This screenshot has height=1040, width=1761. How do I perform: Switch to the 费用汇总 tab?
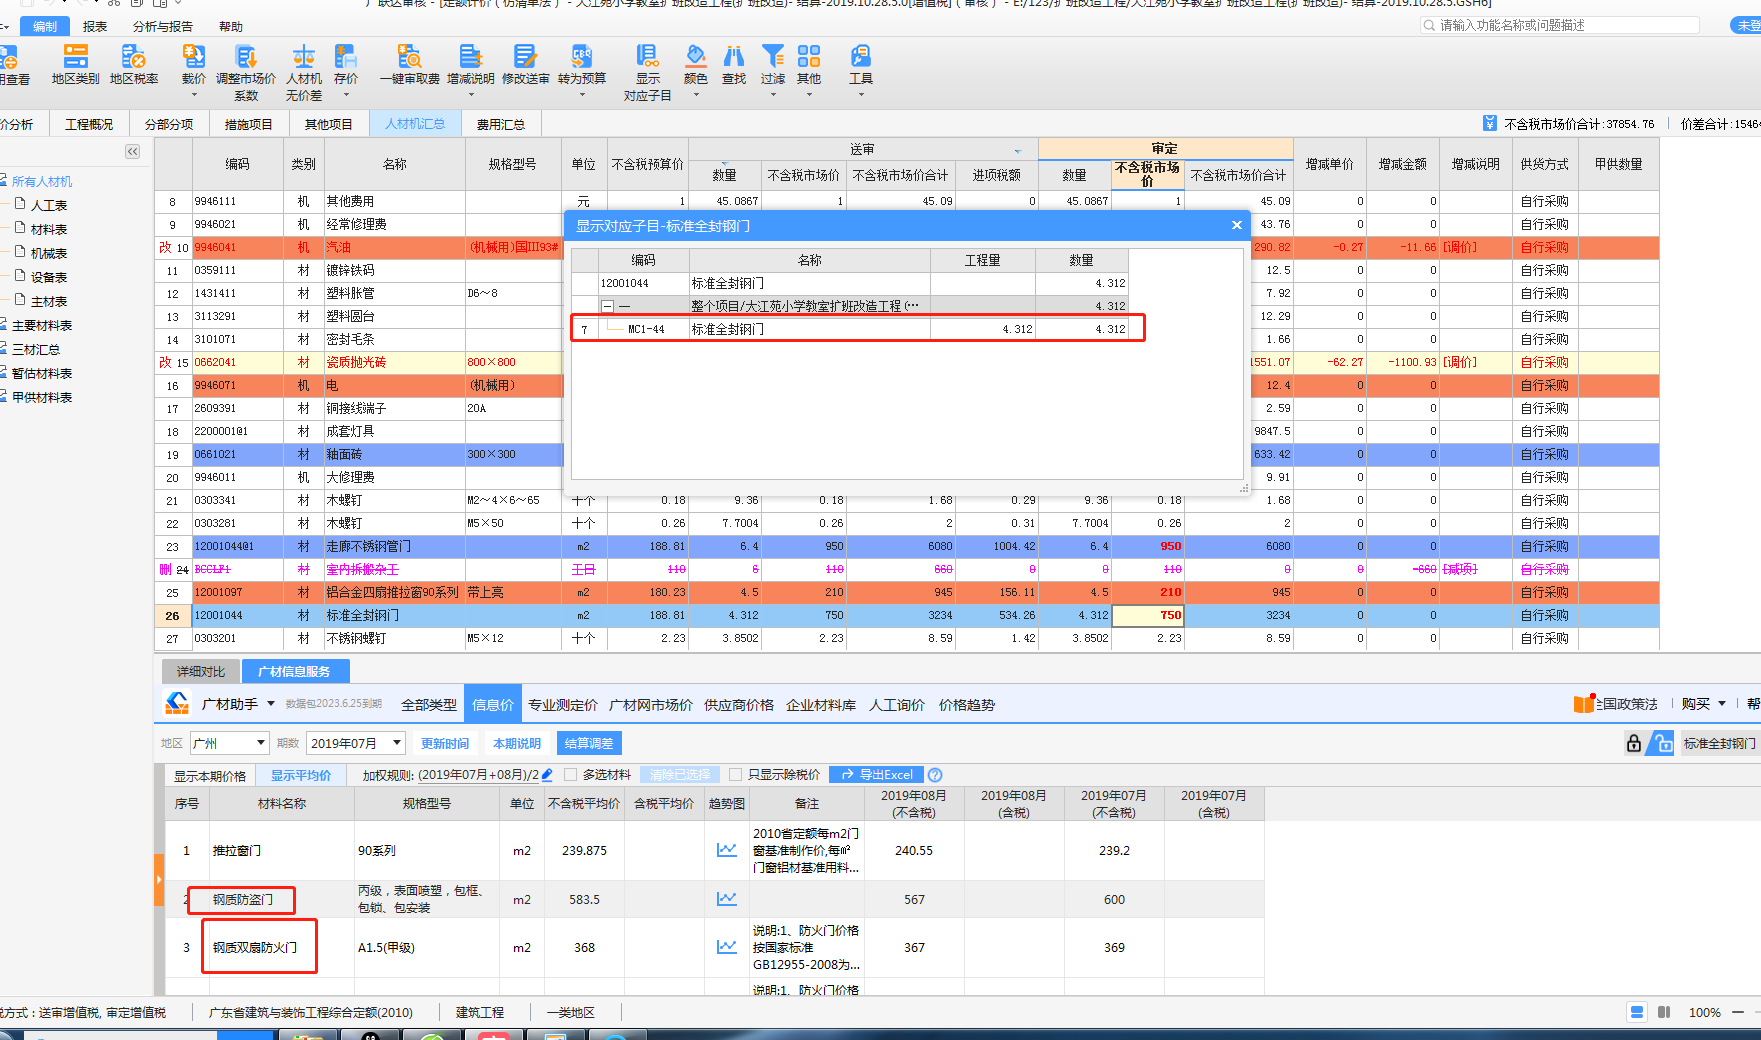[x=501, y=124]
